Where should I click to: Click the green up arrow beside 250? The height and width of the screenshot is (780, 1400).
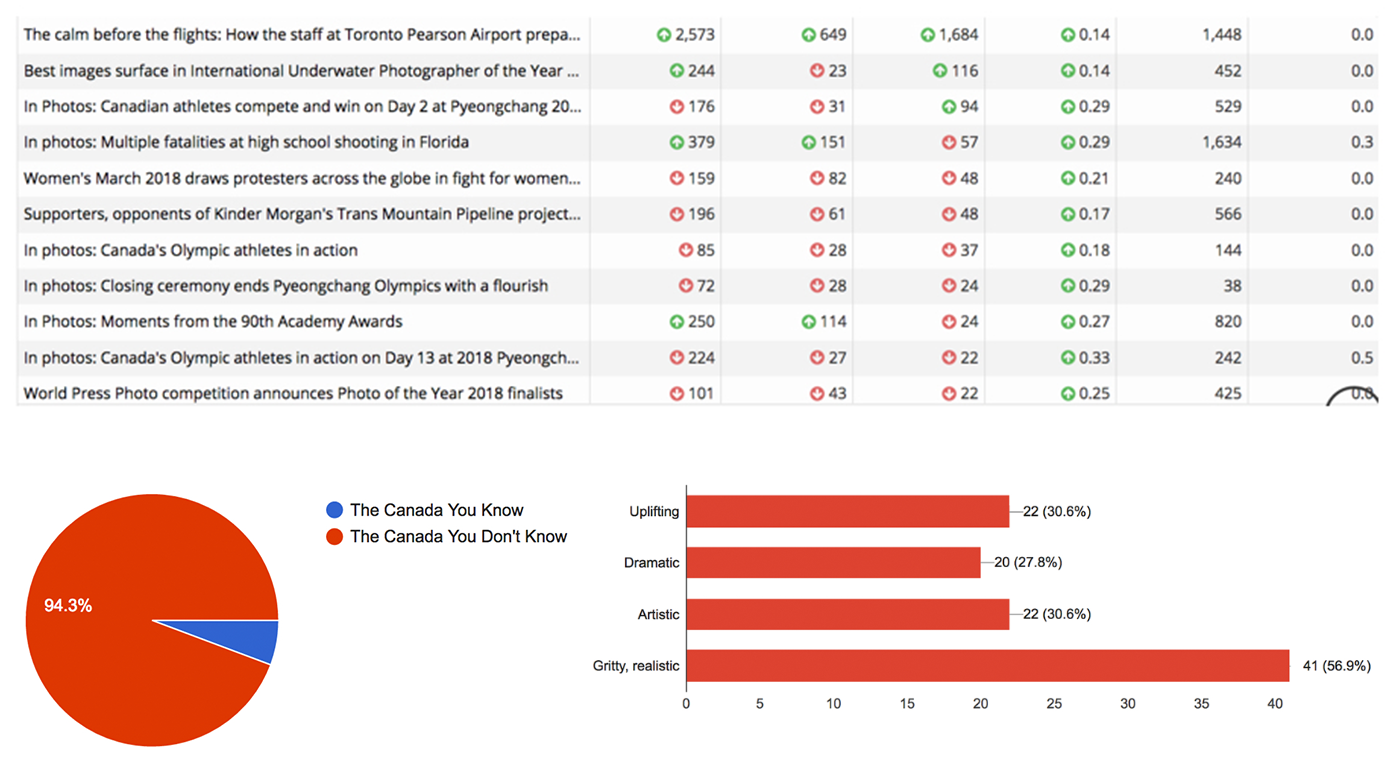677,322
